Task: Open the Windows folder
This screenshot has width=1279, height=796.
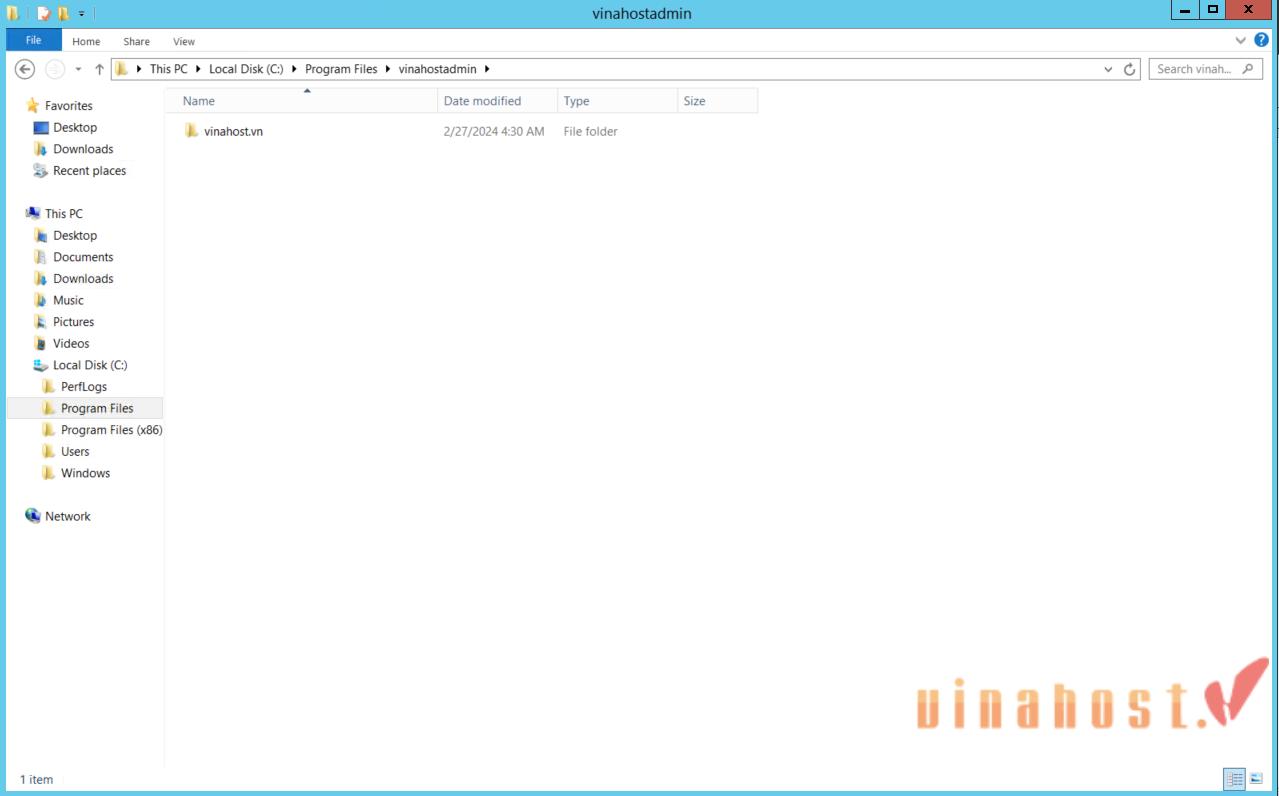Action: (x=85, y=473)
